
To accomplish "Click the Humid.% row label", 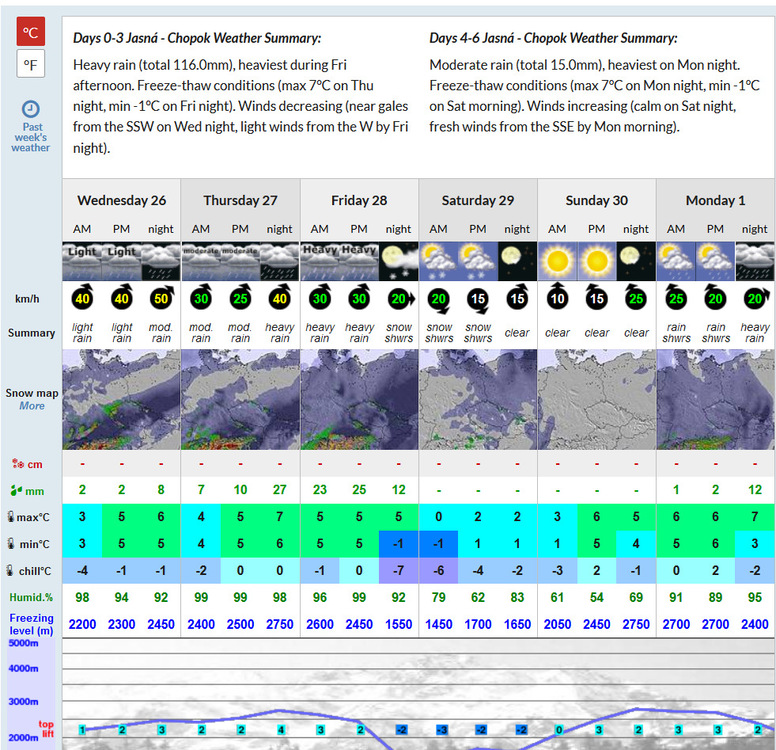I will pyautogui.click(x=31, y=598).
